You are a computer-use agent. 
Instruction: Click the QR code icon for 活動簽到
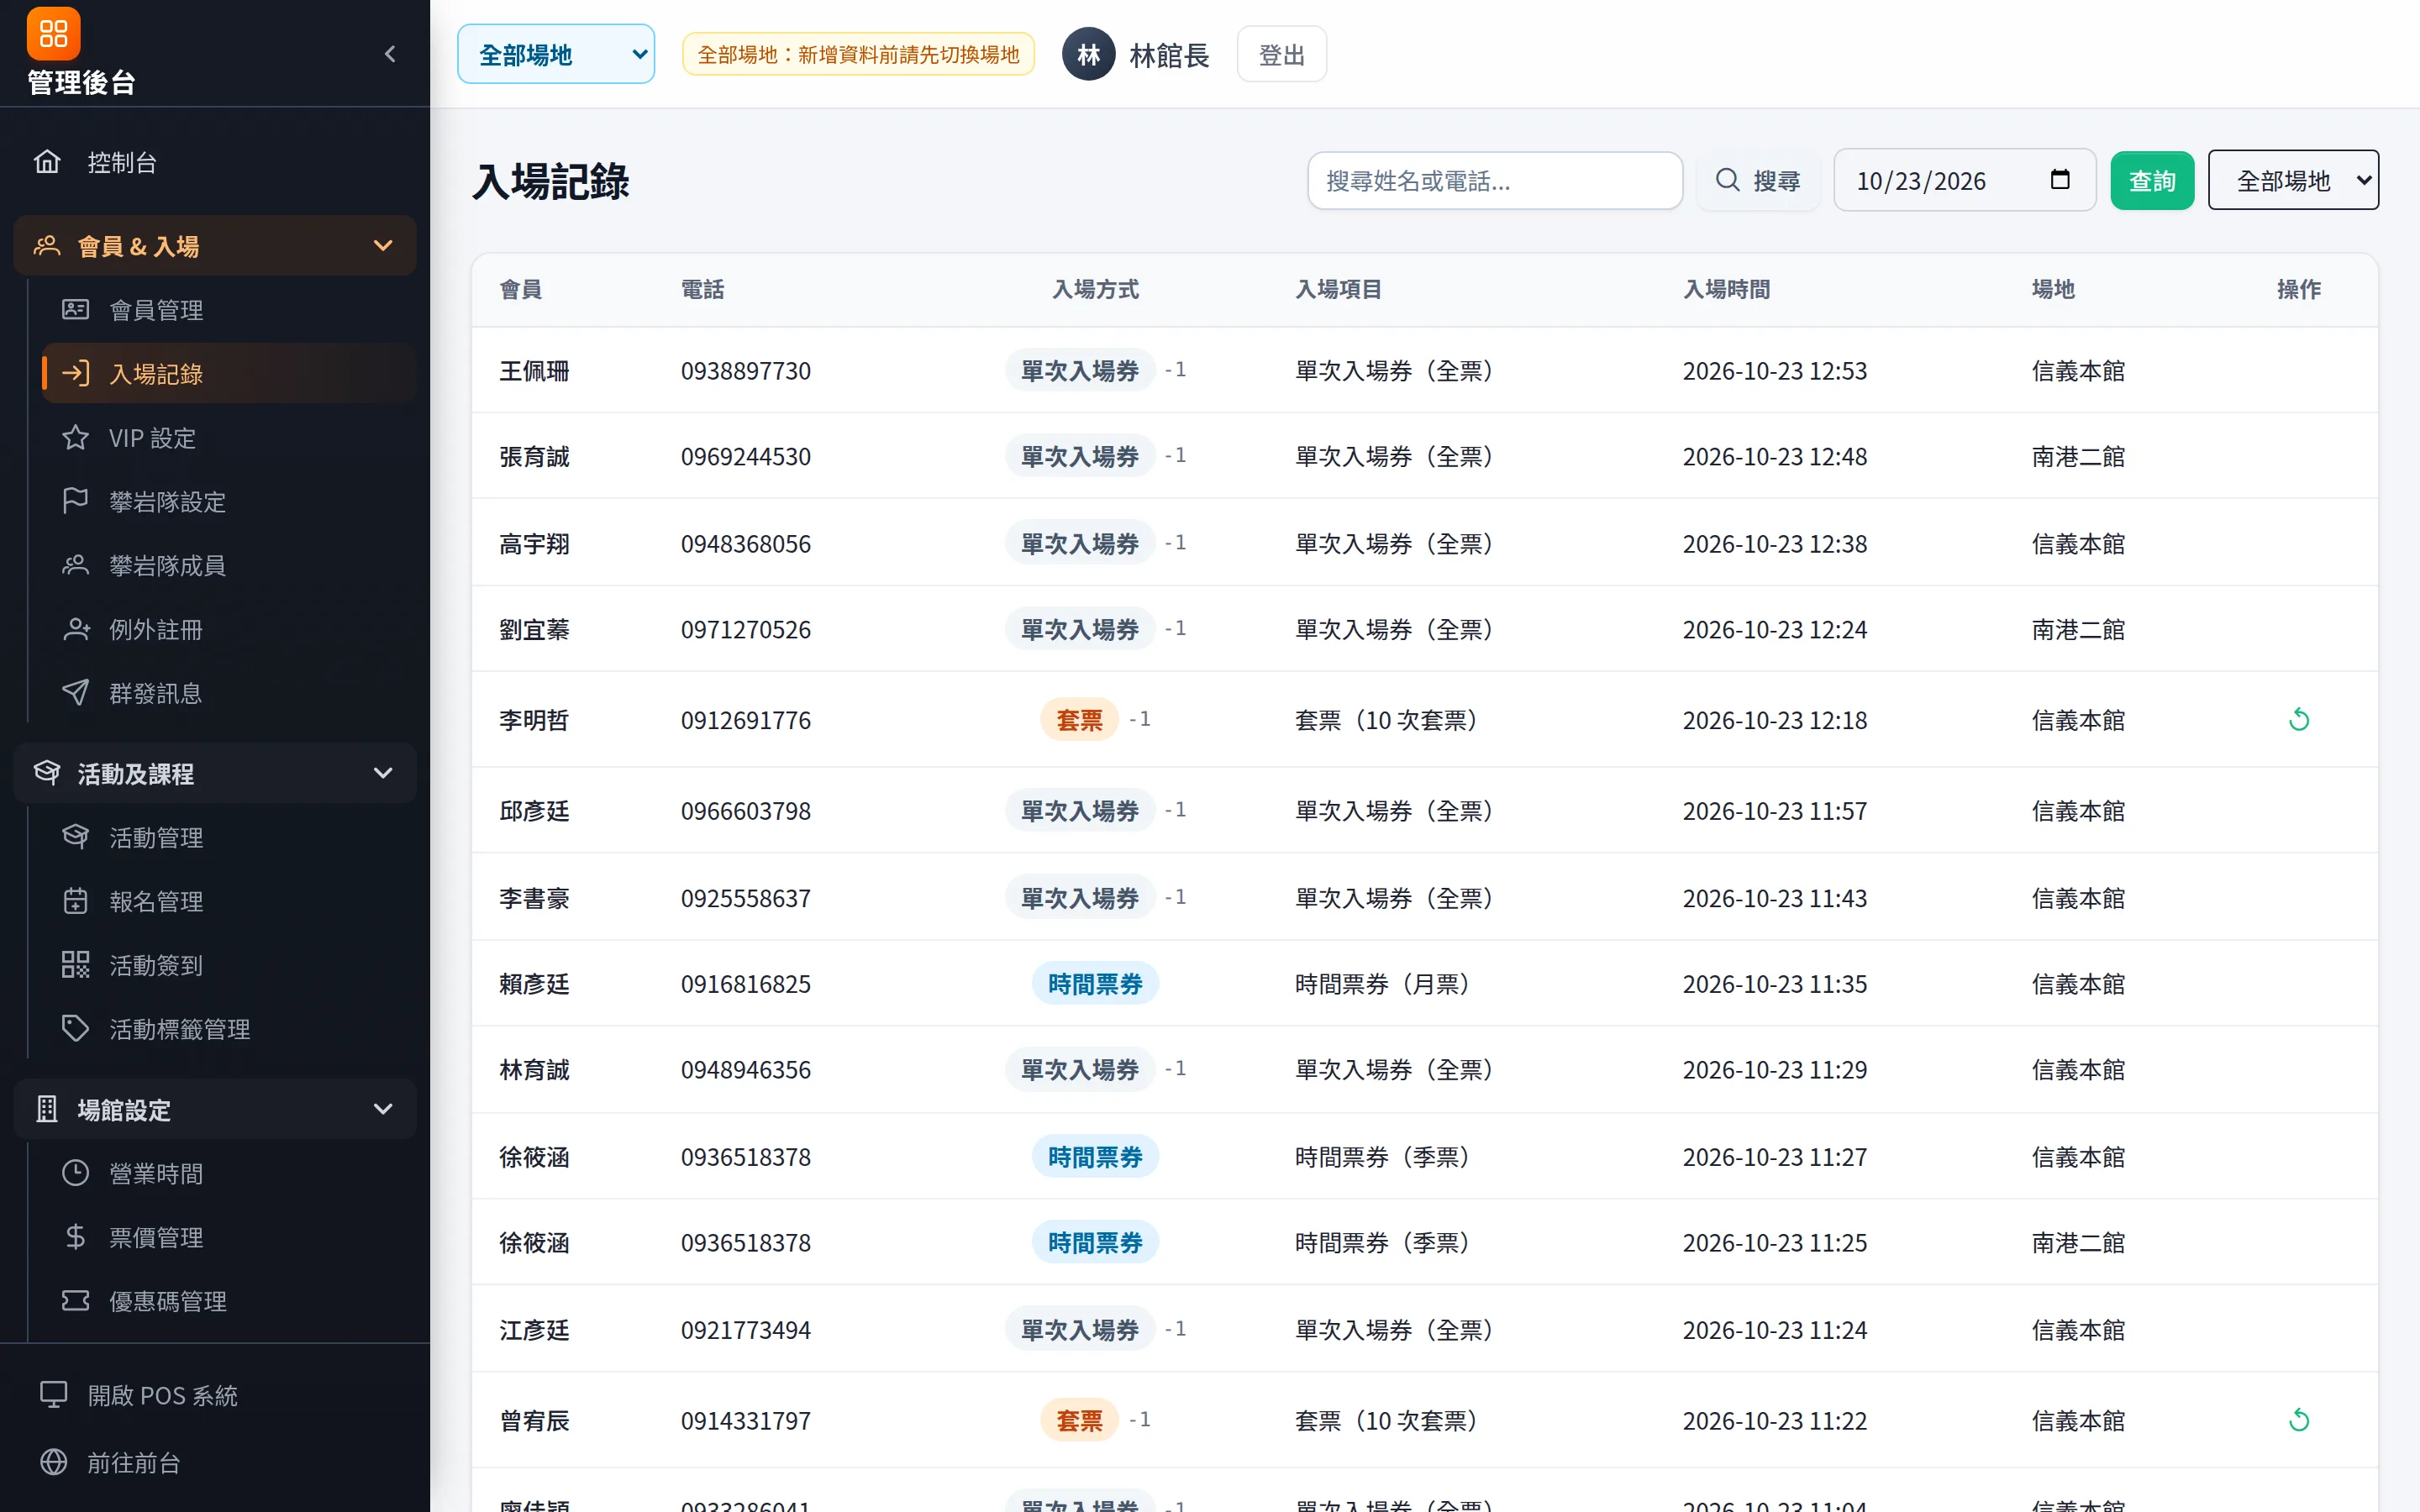point(75,965)
